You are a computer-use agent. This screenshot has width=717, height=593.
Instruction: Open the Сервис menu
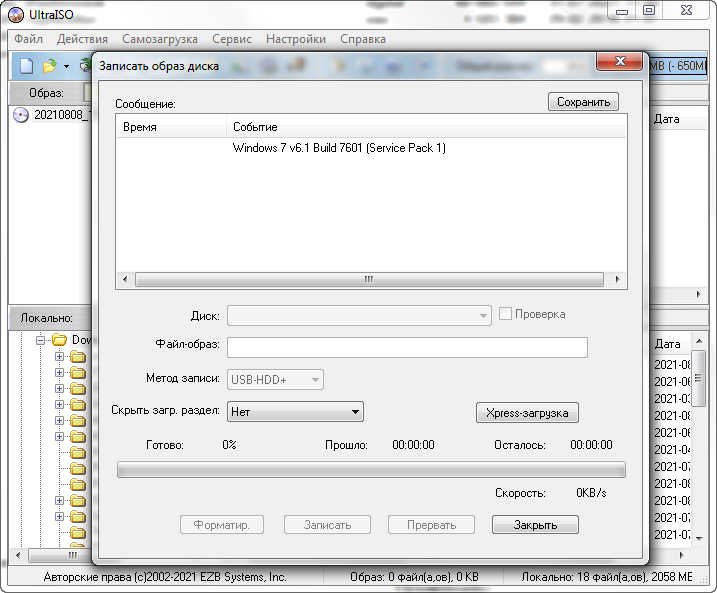click(232, 39)
